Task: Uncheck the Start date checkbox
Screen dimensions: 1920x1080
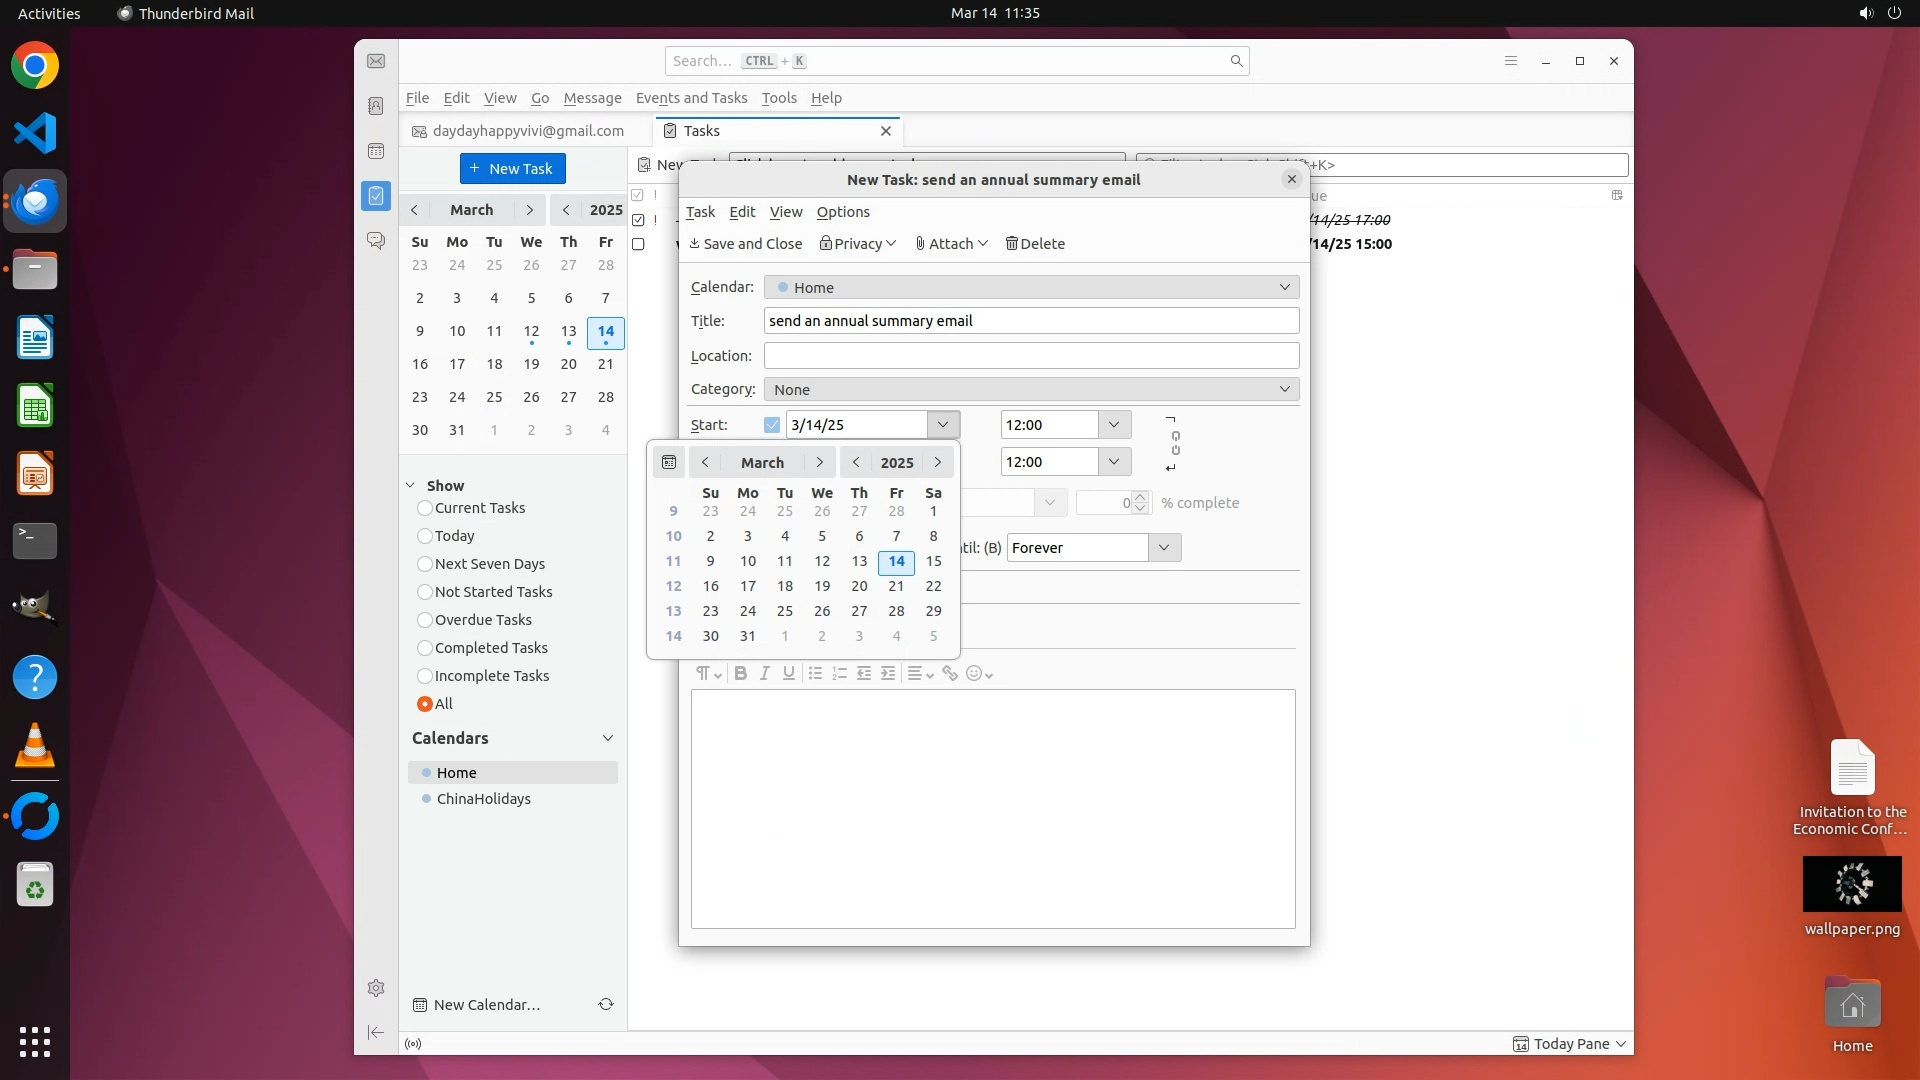Action: click(x=772, y=425)
